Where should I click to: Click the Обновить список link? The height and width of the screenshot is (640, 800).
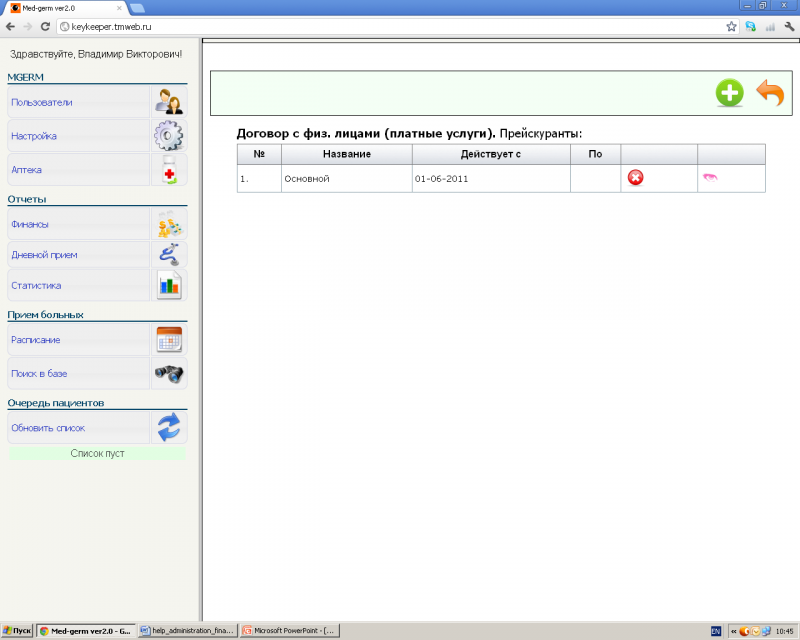(x=48, y=428)
